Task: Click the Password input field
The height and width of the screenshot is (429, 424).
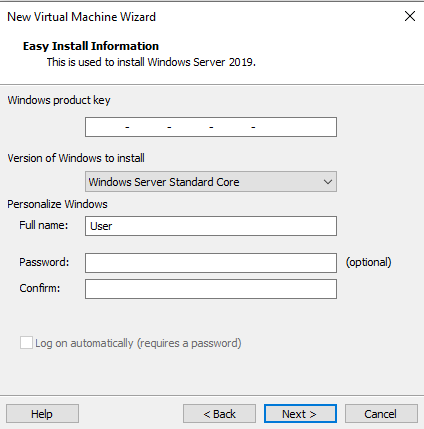Action: [x=211, y=263]
